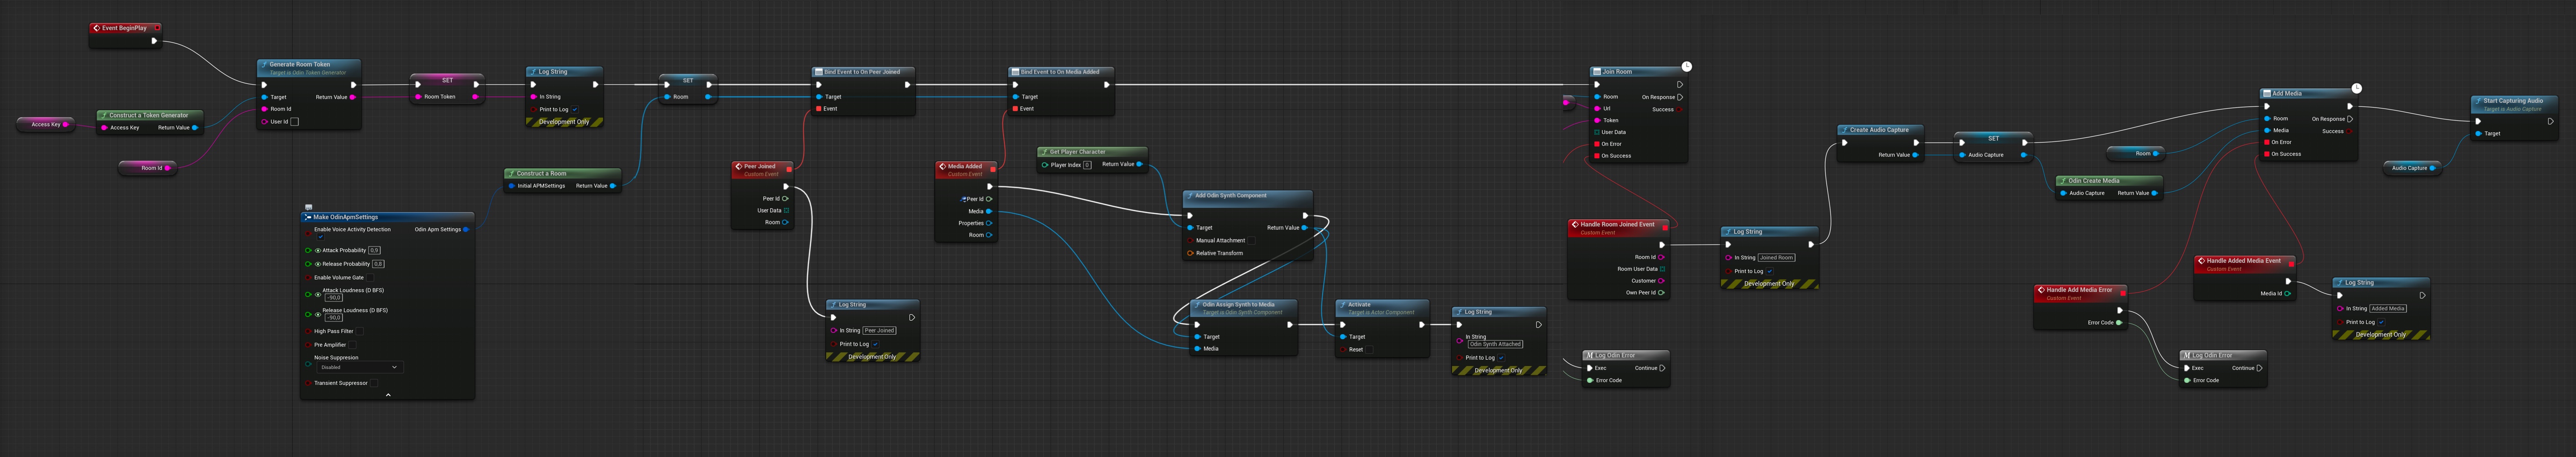Click the Attack Loudness value field showing -90.0

click(333, 297)
